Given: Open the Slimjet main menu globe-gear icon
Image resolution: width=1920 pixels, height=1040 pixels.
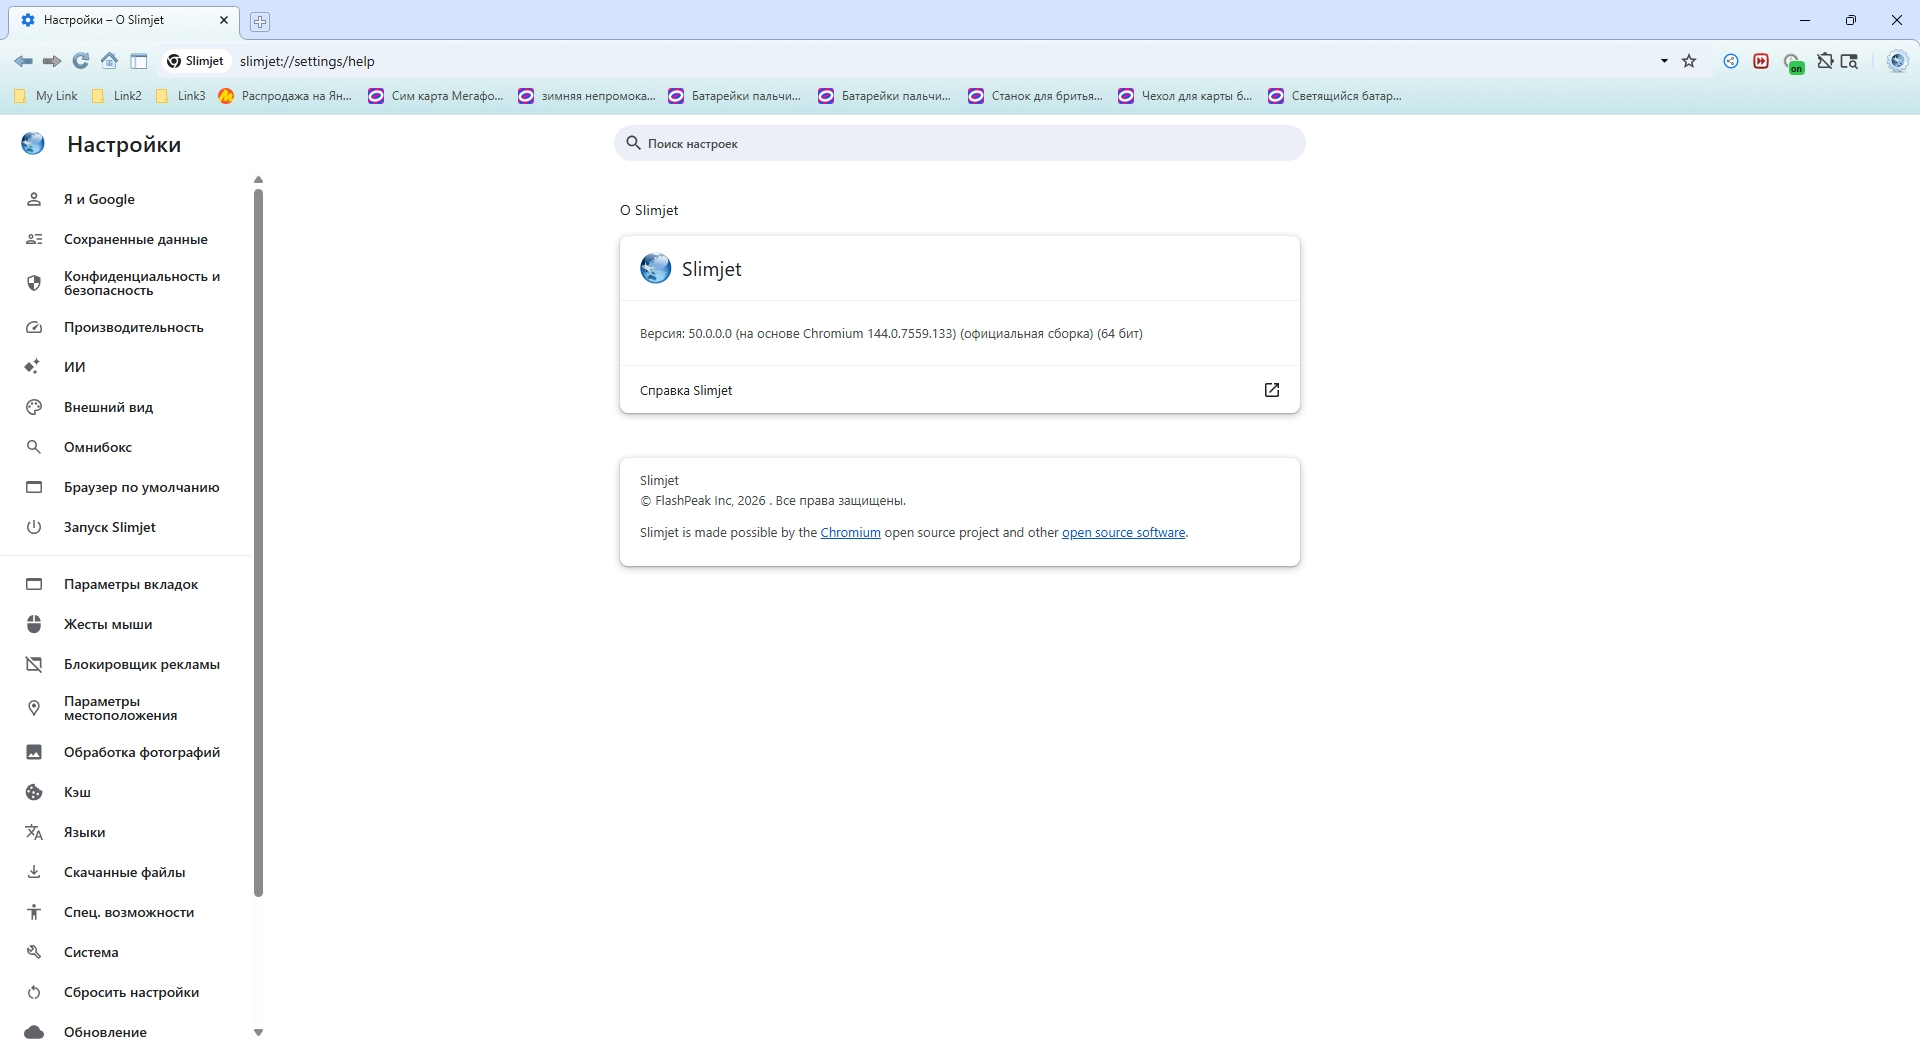Looking at the screenshot, I should click(x=1897, y=61).
